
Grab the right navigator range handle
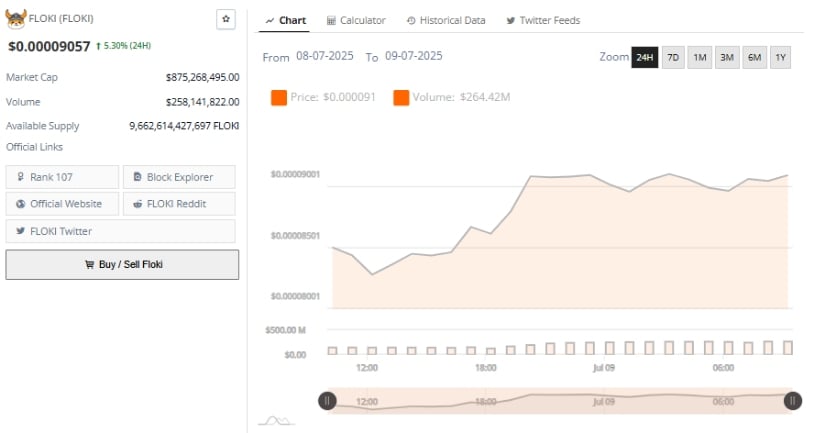click(x=792, y=401)
